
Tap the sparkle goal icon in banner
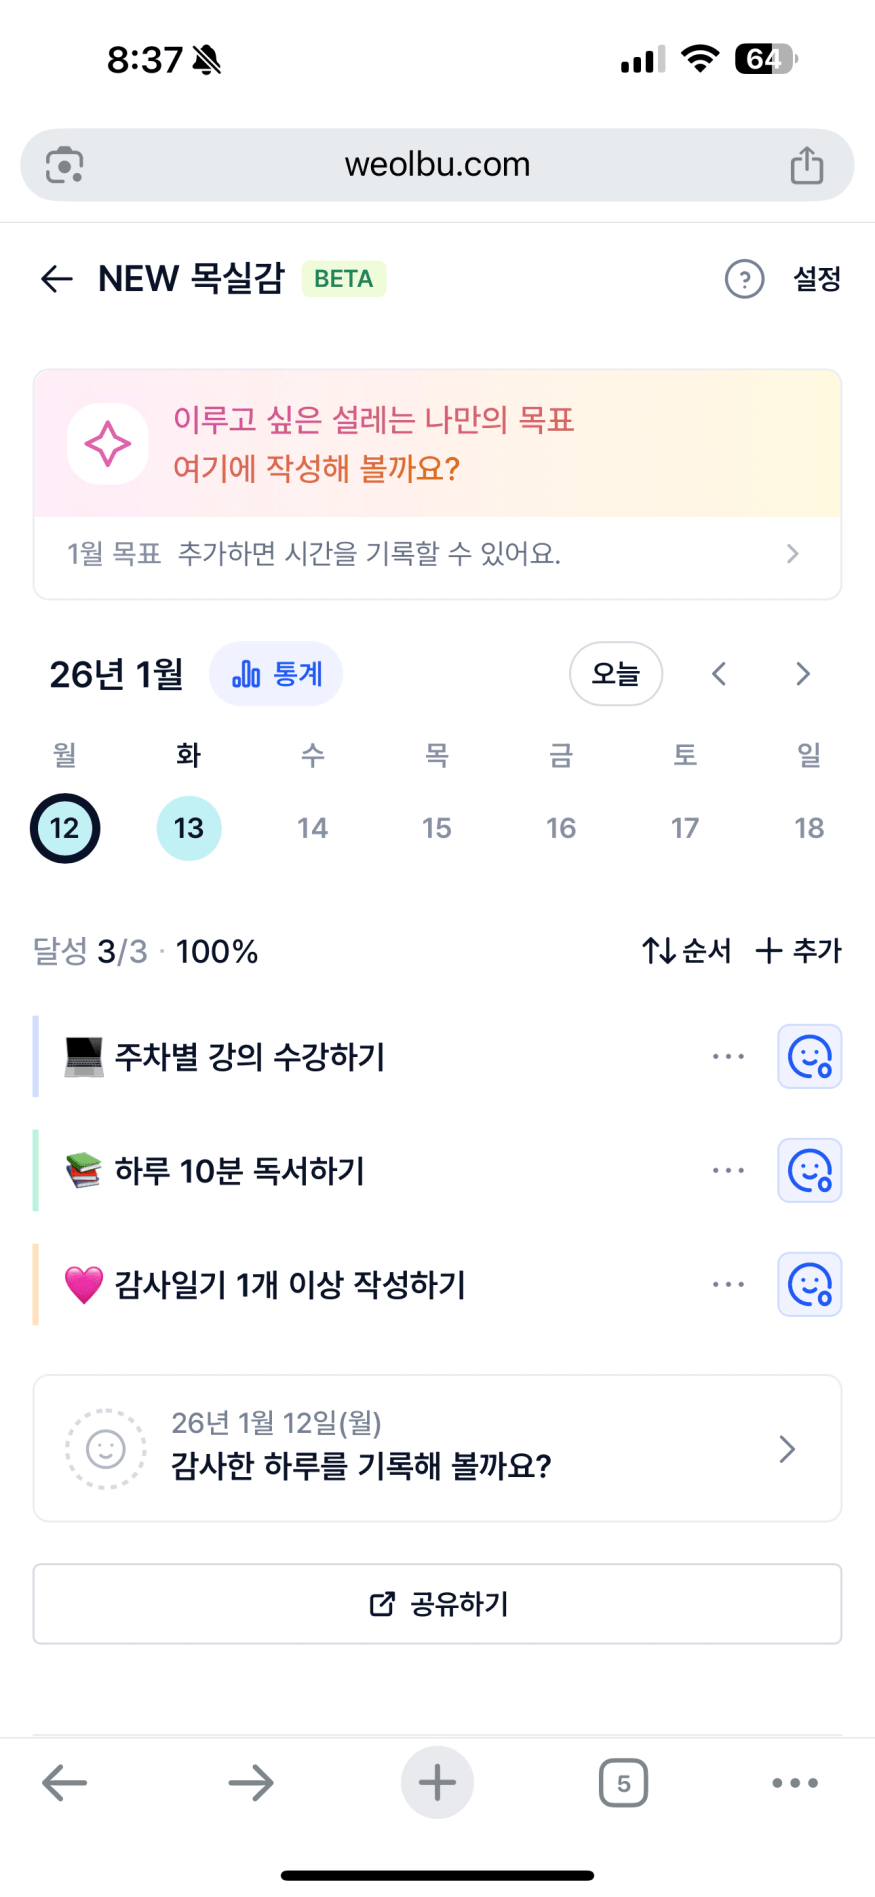pyautogui.click(x=108, y=444)
